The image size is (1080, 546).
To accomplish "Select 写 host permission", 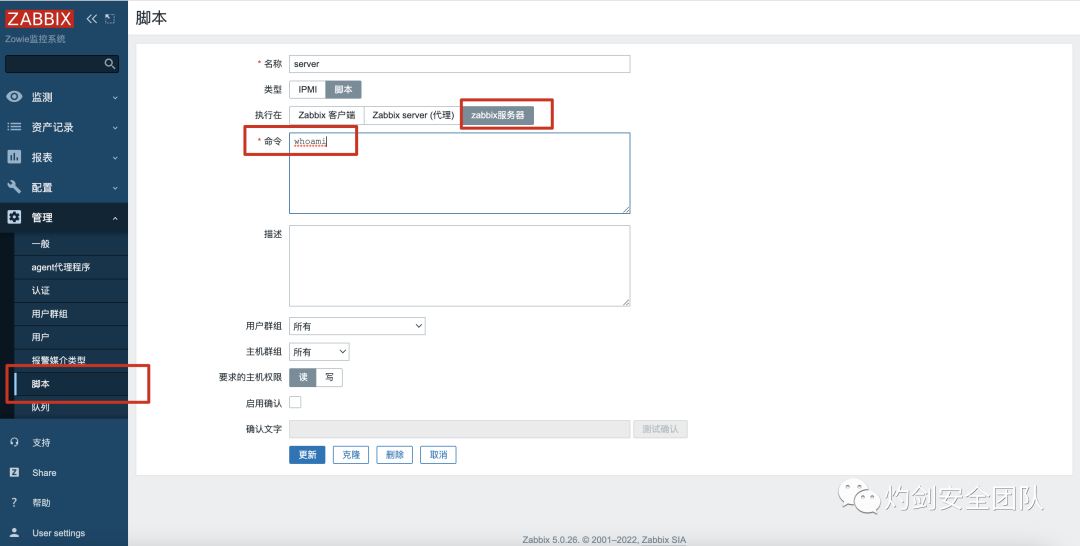I will 329,377.
